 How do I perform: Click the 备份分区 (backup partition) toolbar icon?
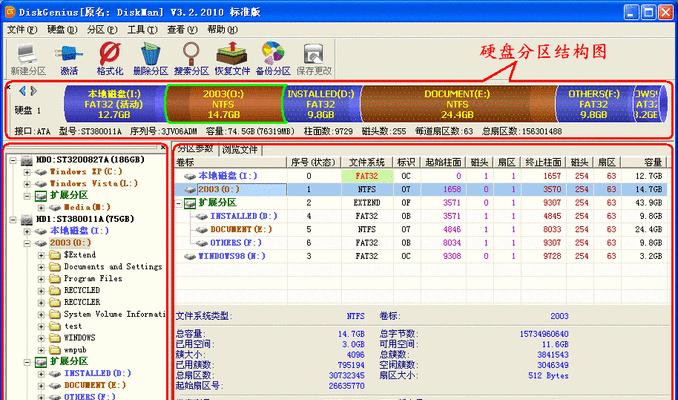(x=273, y=59)
